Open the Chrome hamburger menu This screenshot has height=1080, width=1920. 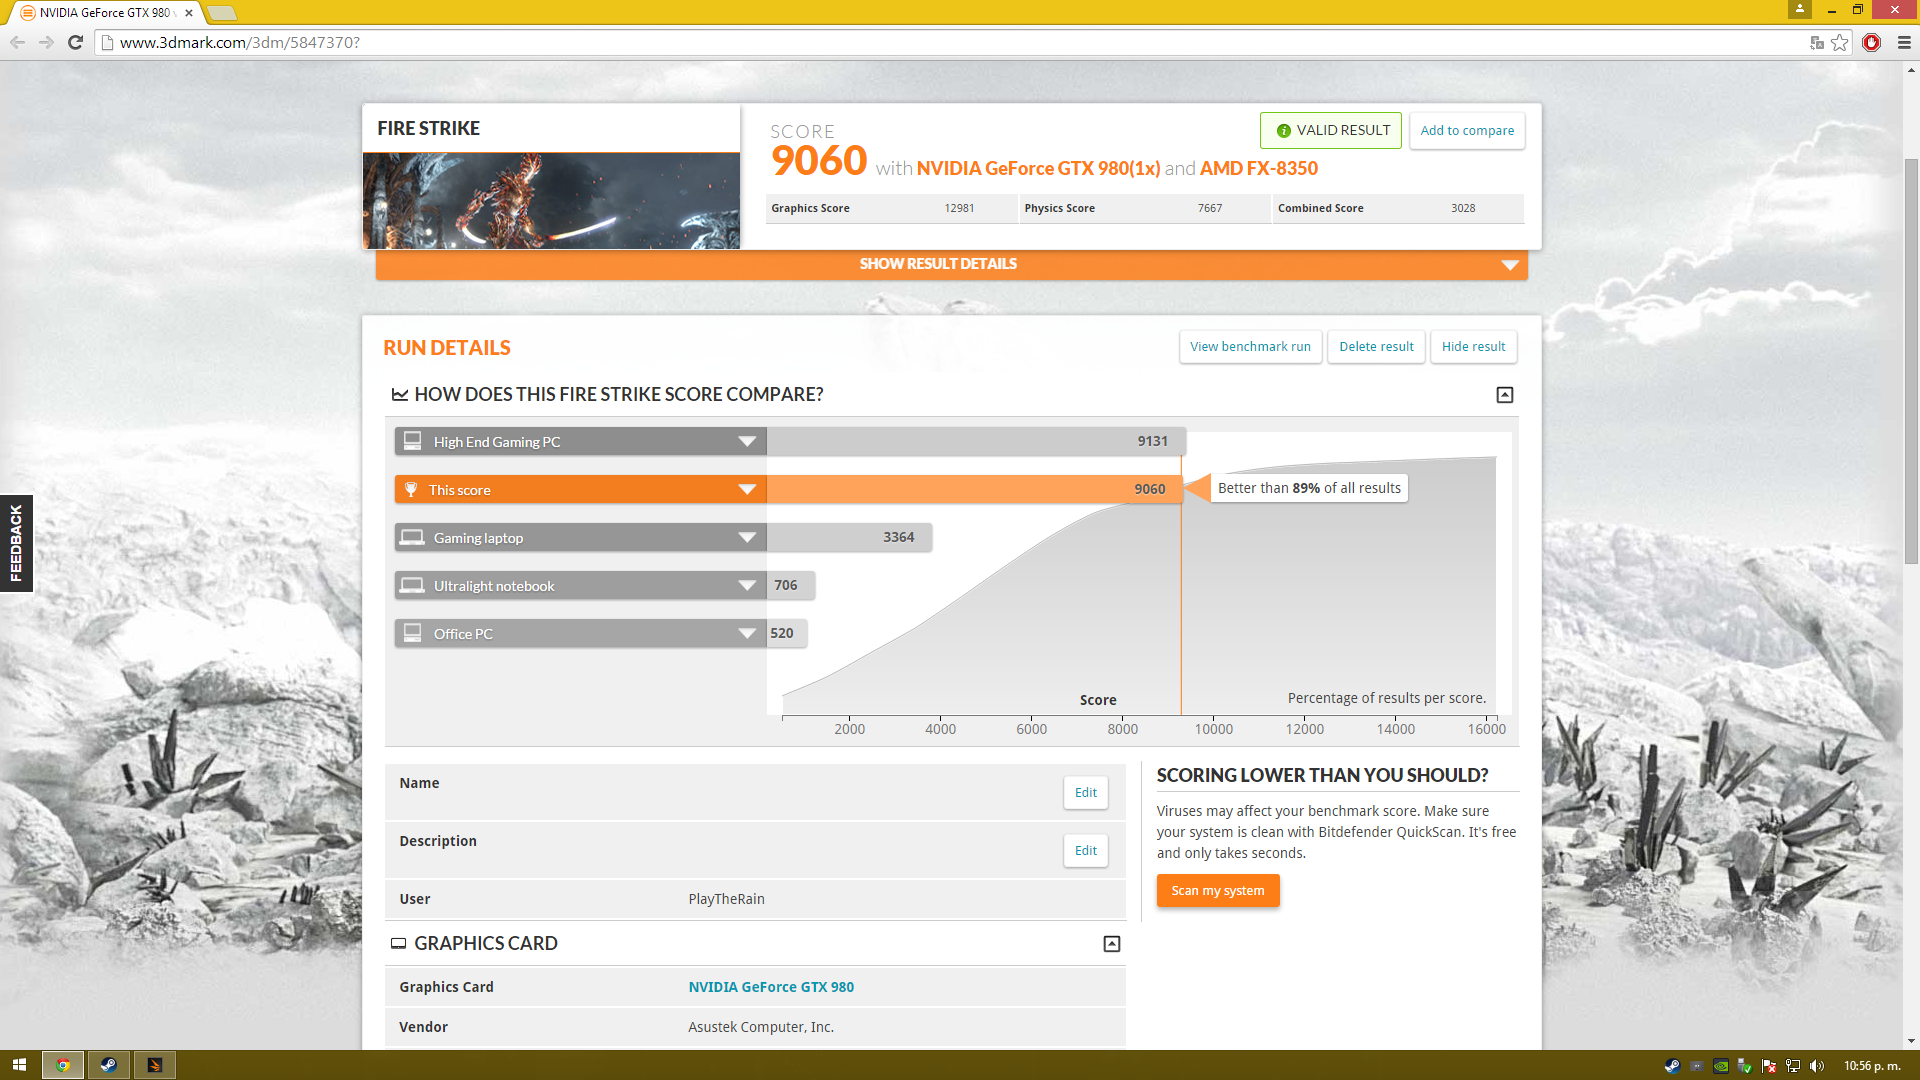tap(1904, 42)
